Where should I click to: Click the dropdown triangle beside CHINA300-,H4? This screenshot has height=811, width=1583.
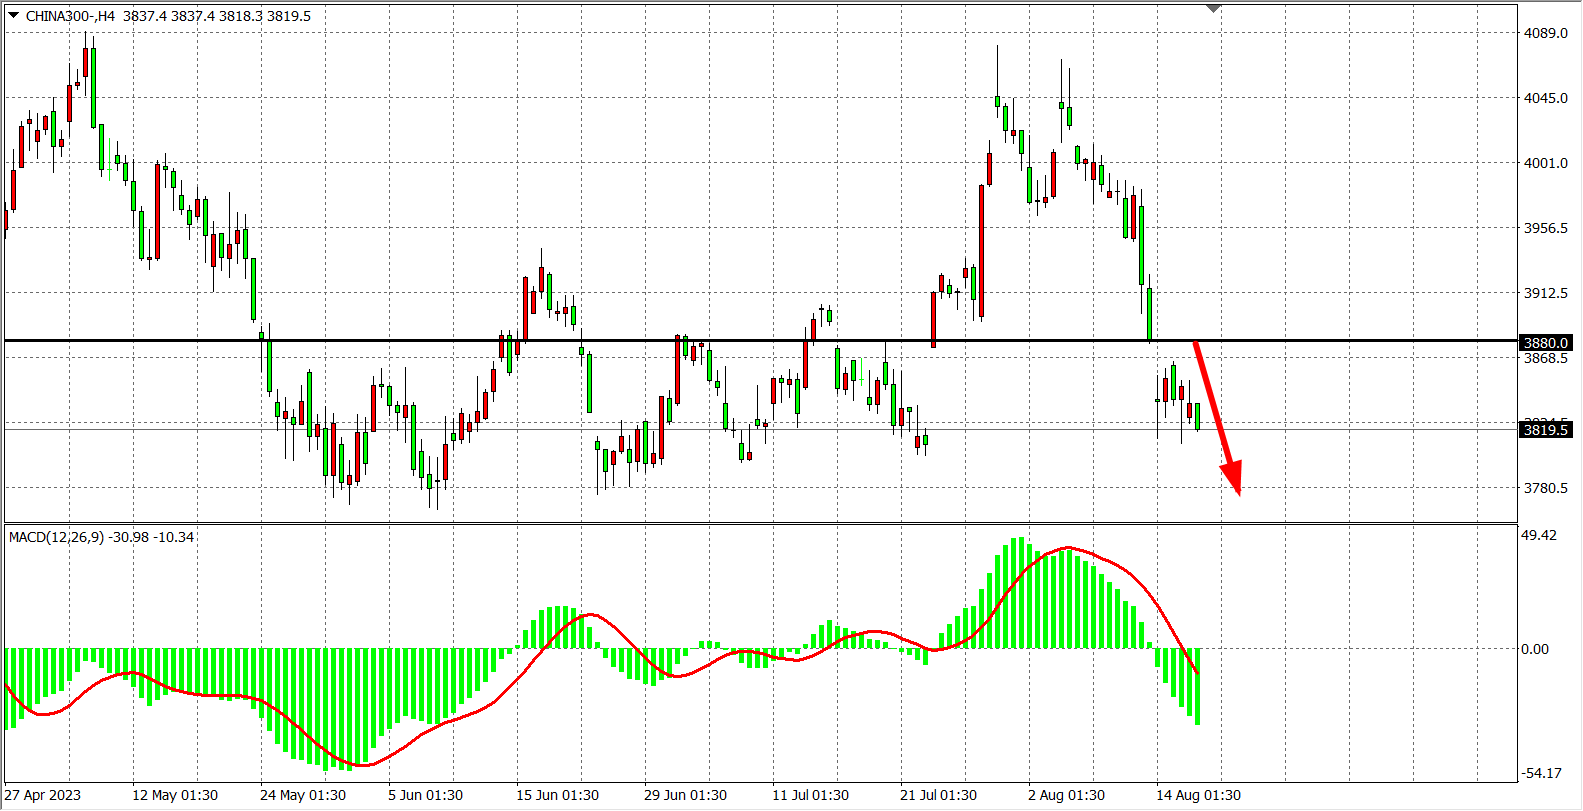(x=13, y=15)
